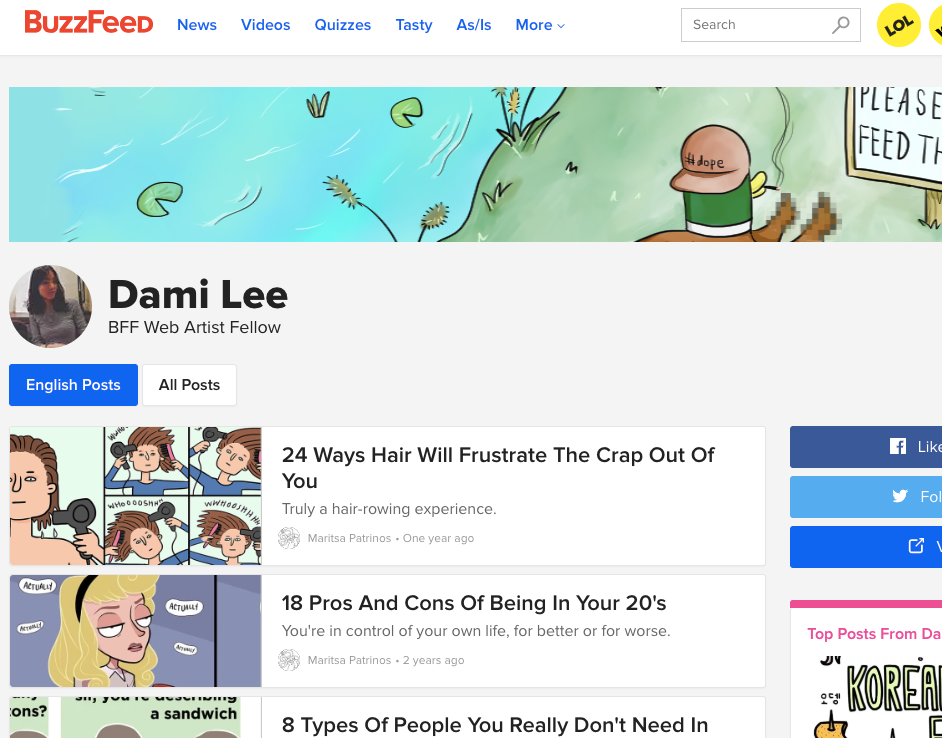This screenshot has height=738, width=942.
Task: Open '24 Ways Hair Will Frustrate' article
Action: pos(498,468)
